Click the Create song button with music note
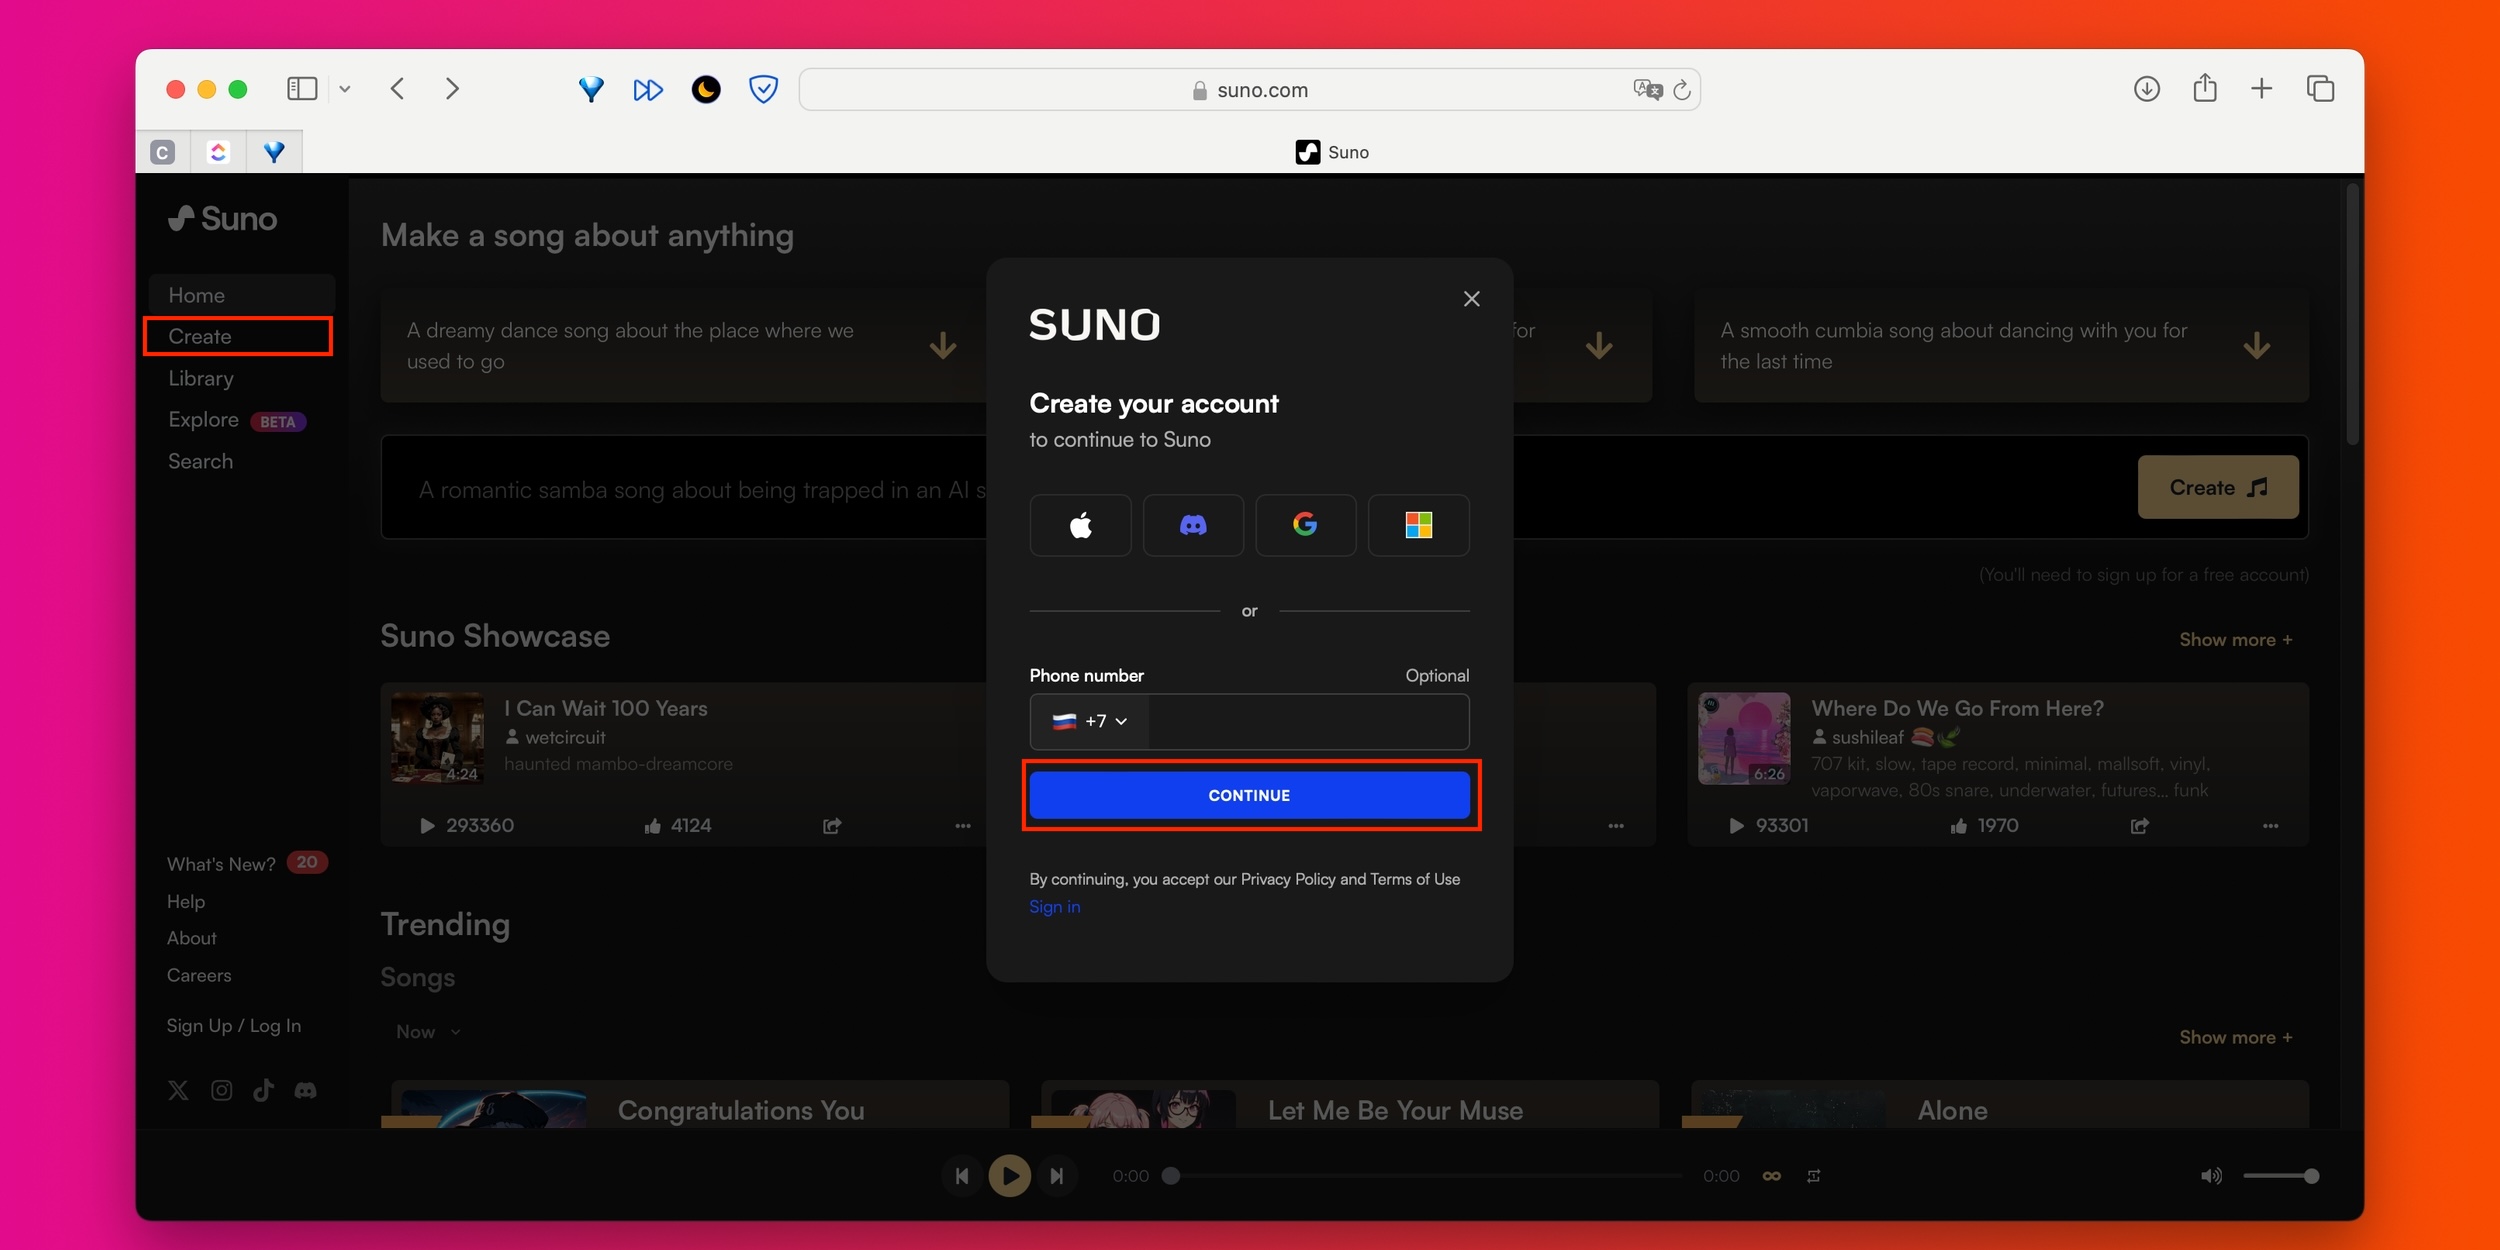 2218,488
